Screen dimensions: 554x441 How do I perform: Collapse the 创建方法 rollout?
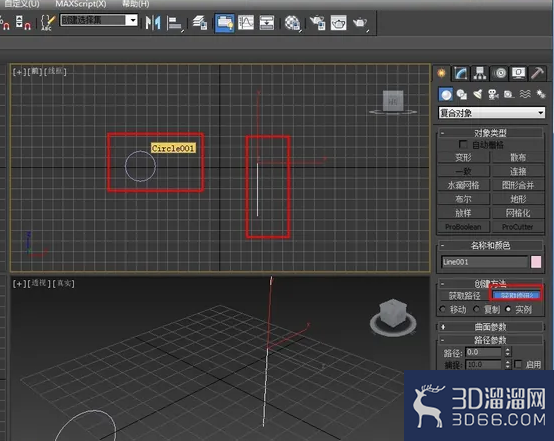point(490,283)
